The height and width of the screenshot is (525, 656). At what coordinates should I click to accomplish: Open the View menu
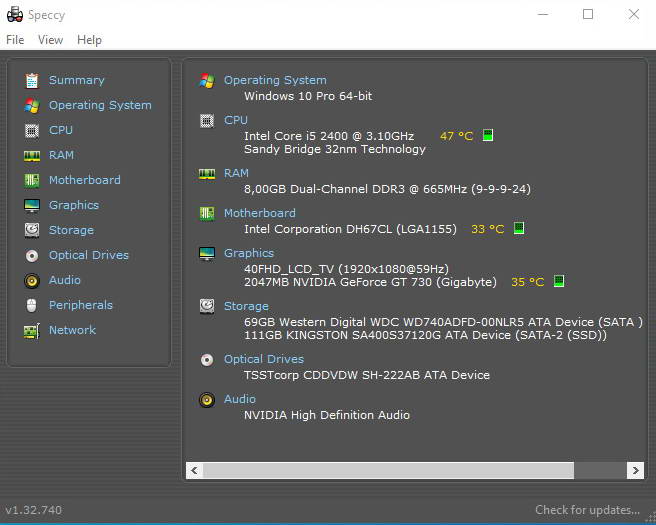click(x=50, y=40)
